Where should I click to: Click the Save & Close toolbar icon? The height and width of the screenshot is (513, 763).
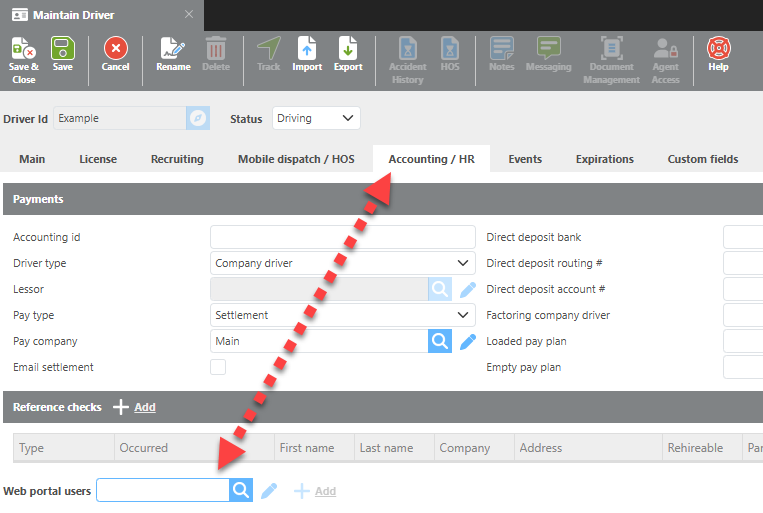23,48
